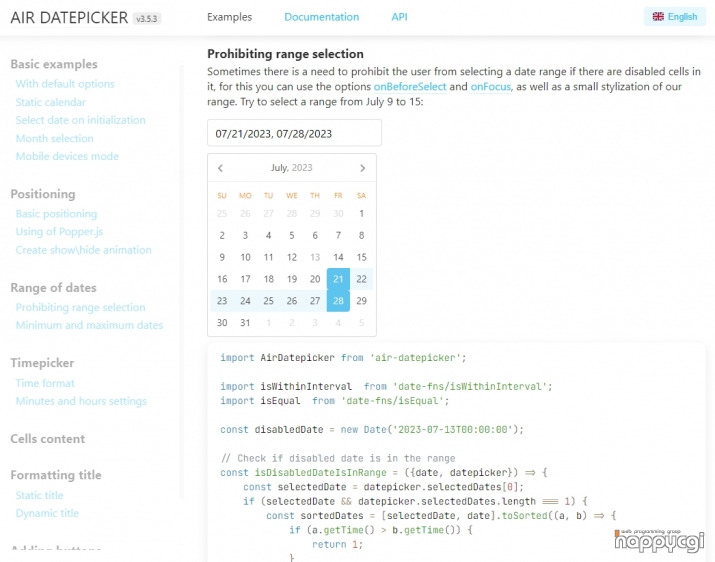Jump to Range of dates heading
Image resolution: width=715 pixels, height=562 pixels.
[53, 288]
